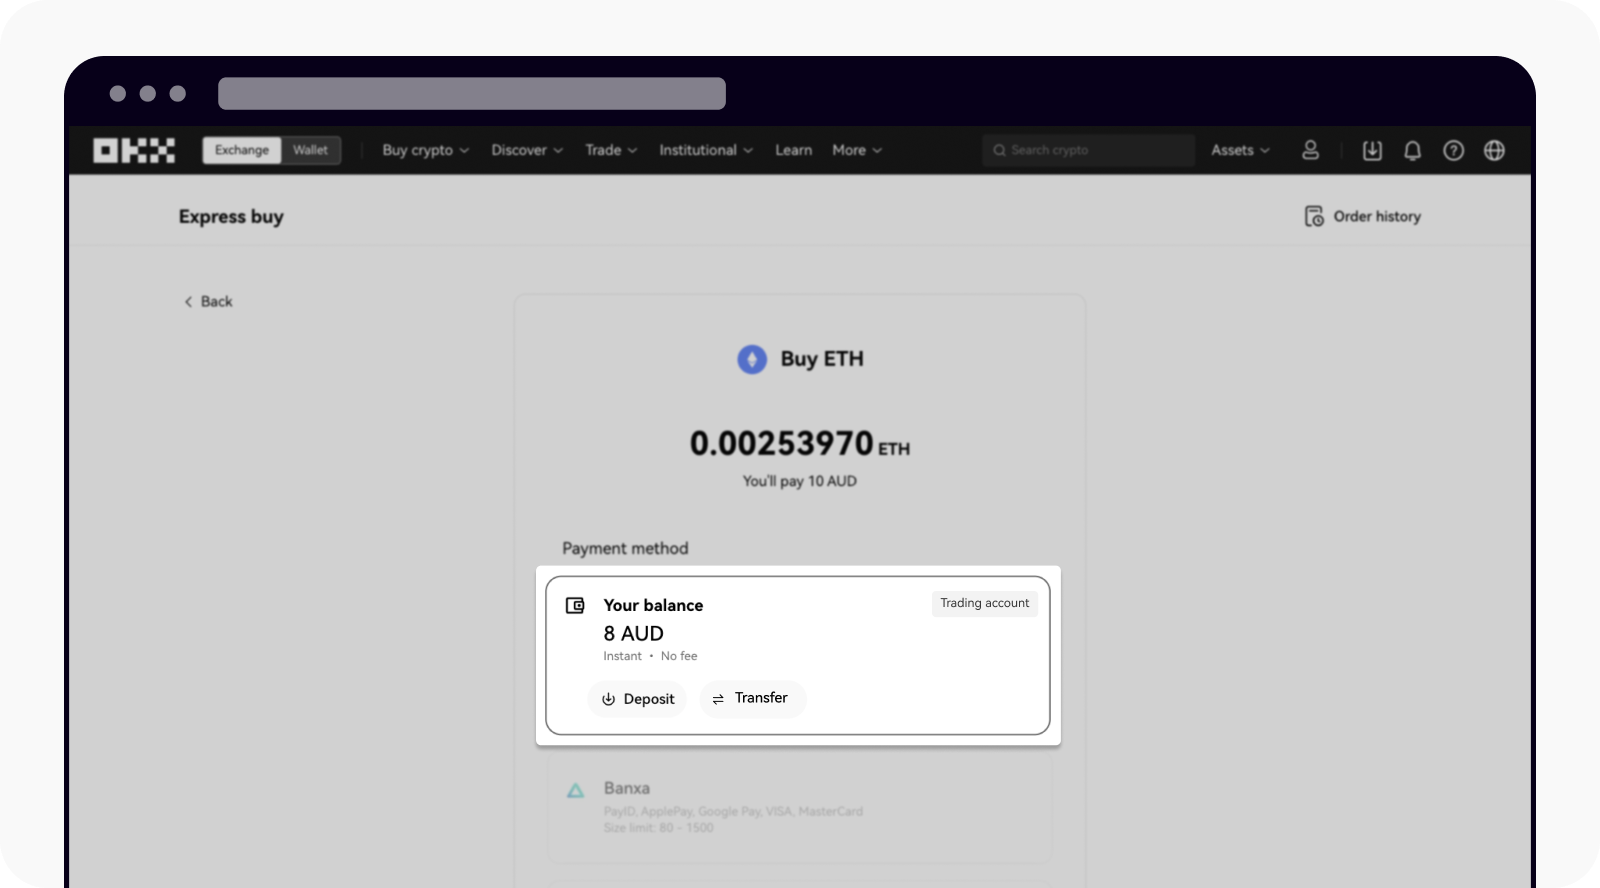Open the Institutional dropdown

coord(706,150)
